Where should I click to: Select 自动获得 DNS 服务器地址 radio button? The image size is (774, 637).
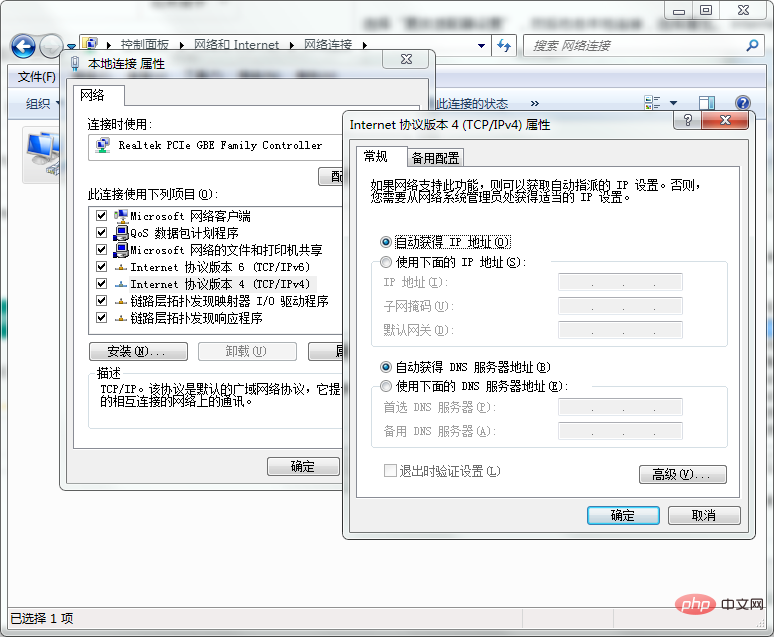(386, 367)
